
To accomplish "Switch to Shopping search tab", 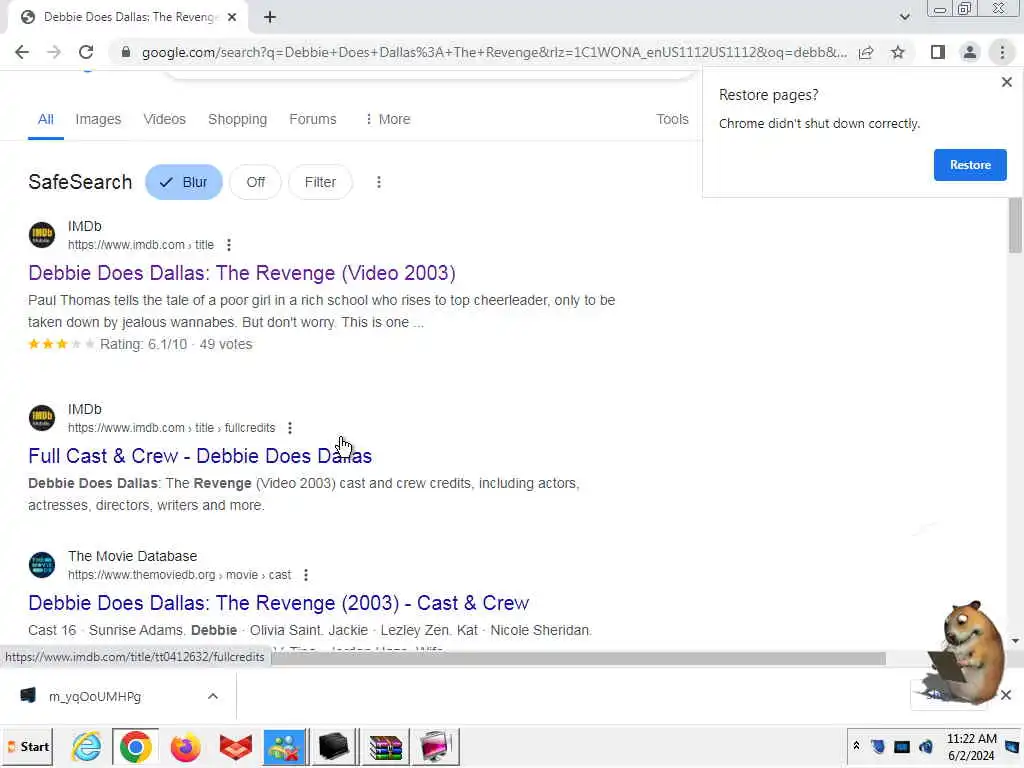I will tap(237, 120).
